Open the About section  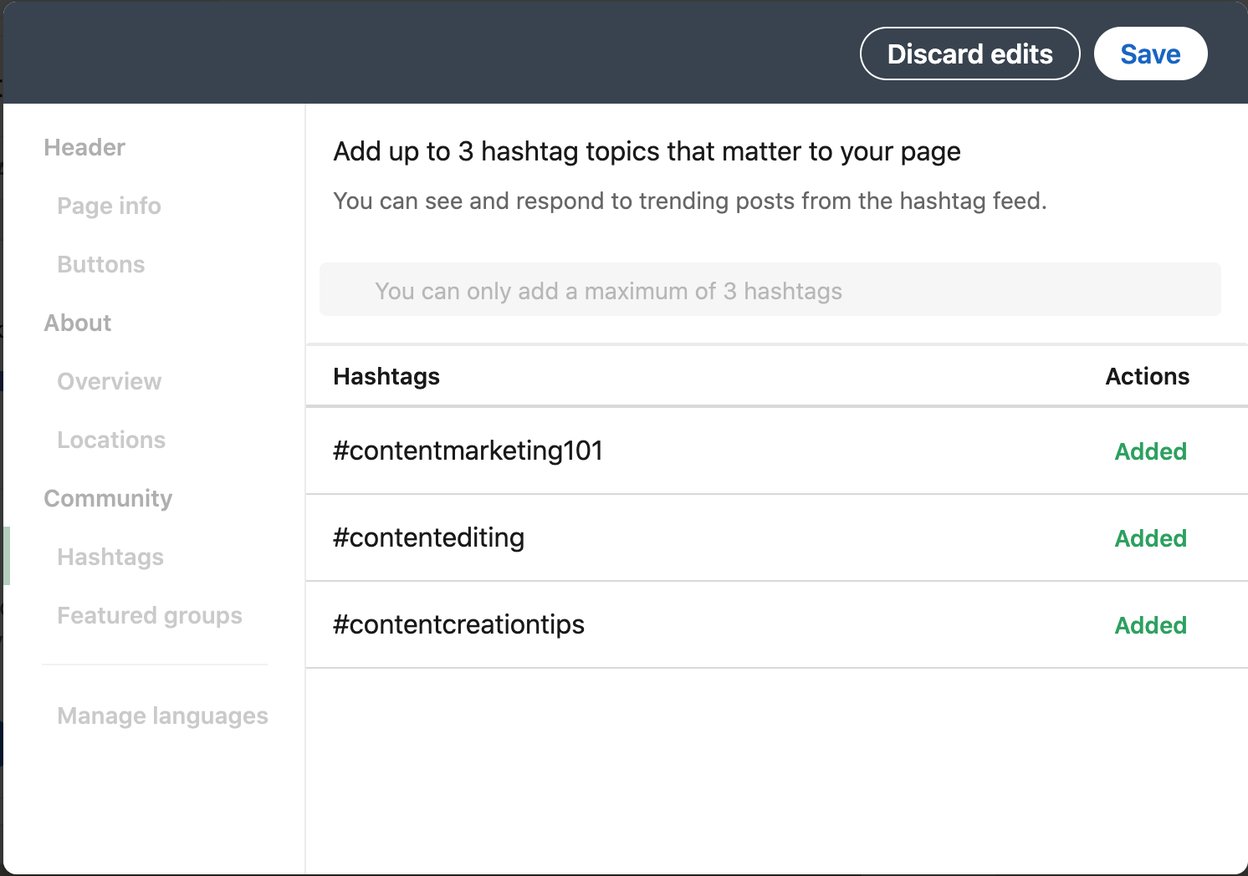(77, 323)
